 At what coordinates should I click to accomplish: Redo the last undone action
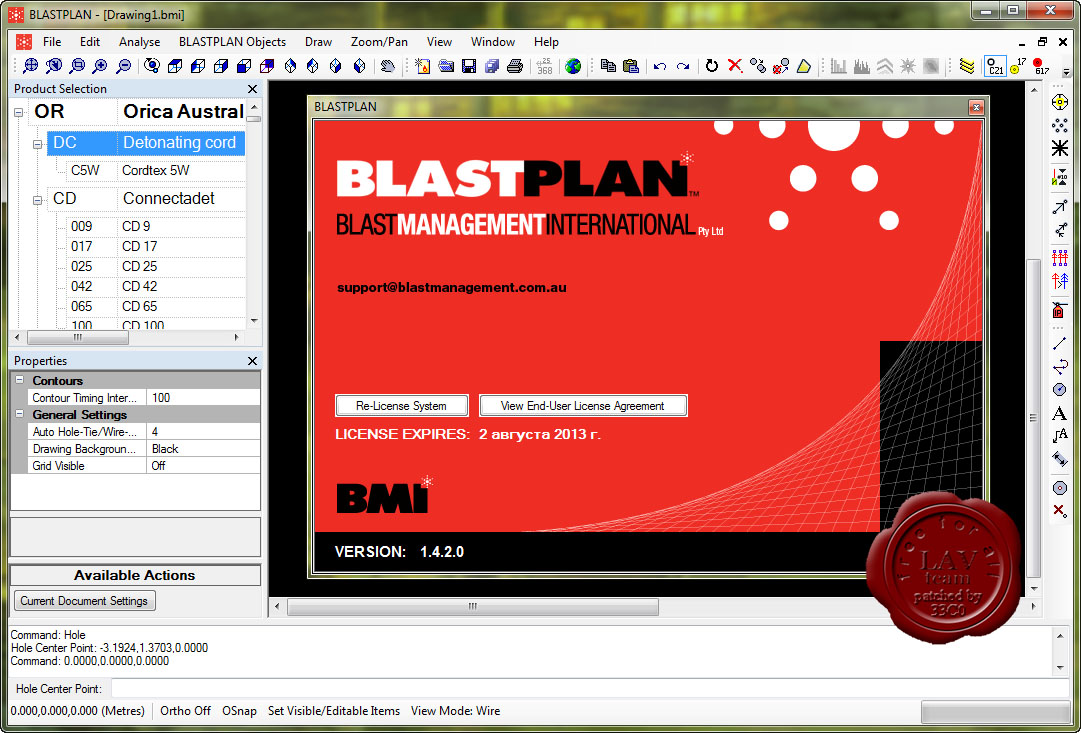(x=683, y=66)
